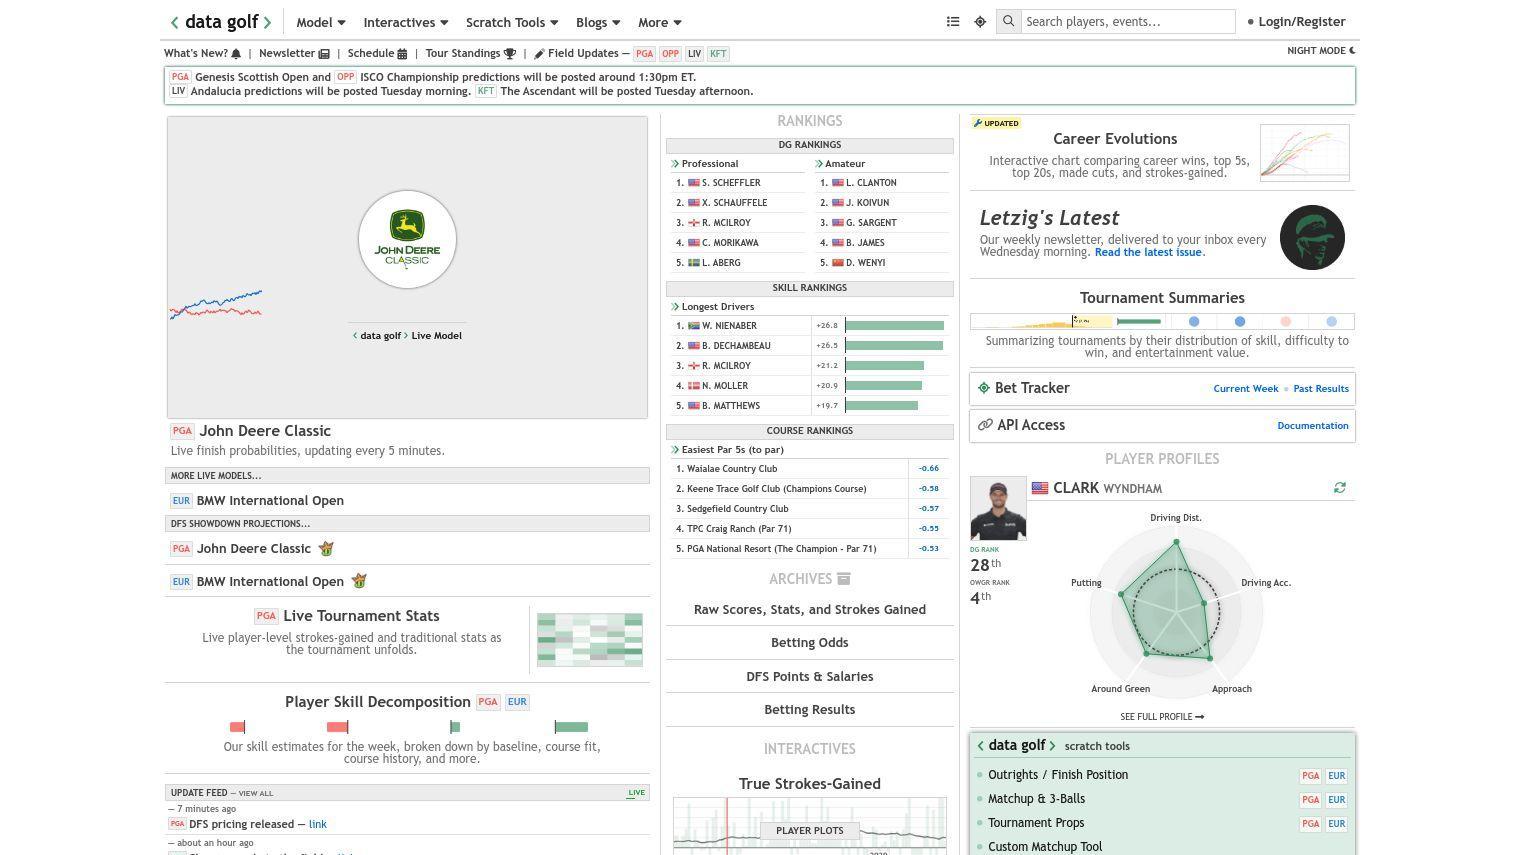Screen dimensions: 1520x855
Task: Open Schedule from top bar
Action: (x=377, y=54)
